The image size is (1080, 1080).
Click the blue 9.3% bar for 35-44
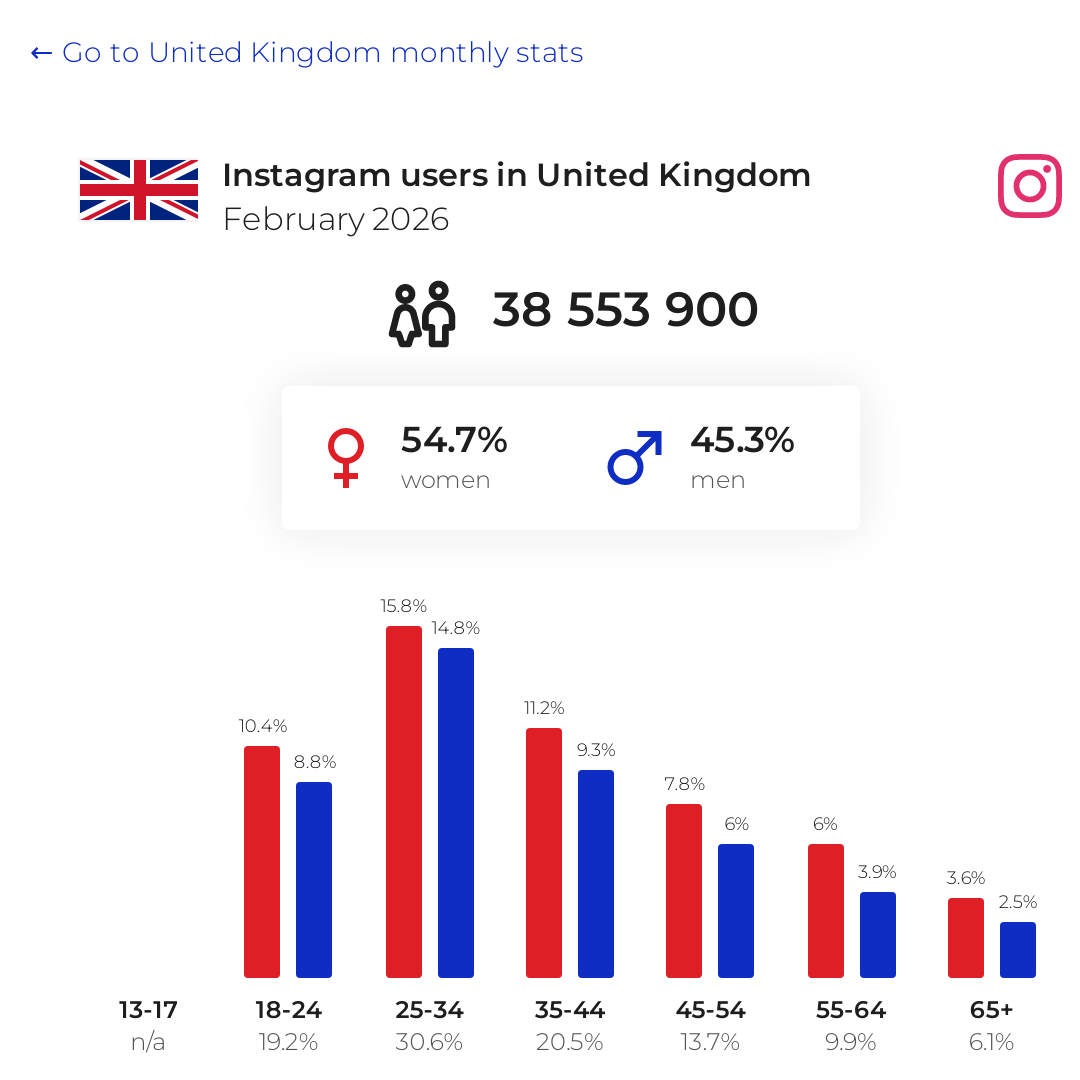pyautogui.click(x=596, y=874)
